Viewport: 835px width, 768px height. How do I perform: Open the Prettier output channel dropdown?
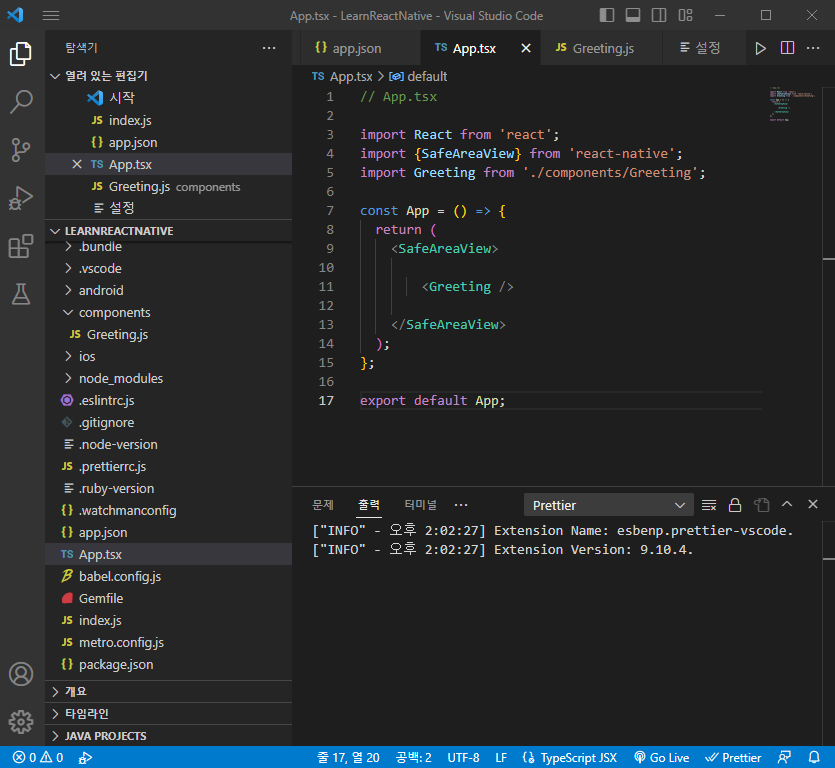pos(609,505)
